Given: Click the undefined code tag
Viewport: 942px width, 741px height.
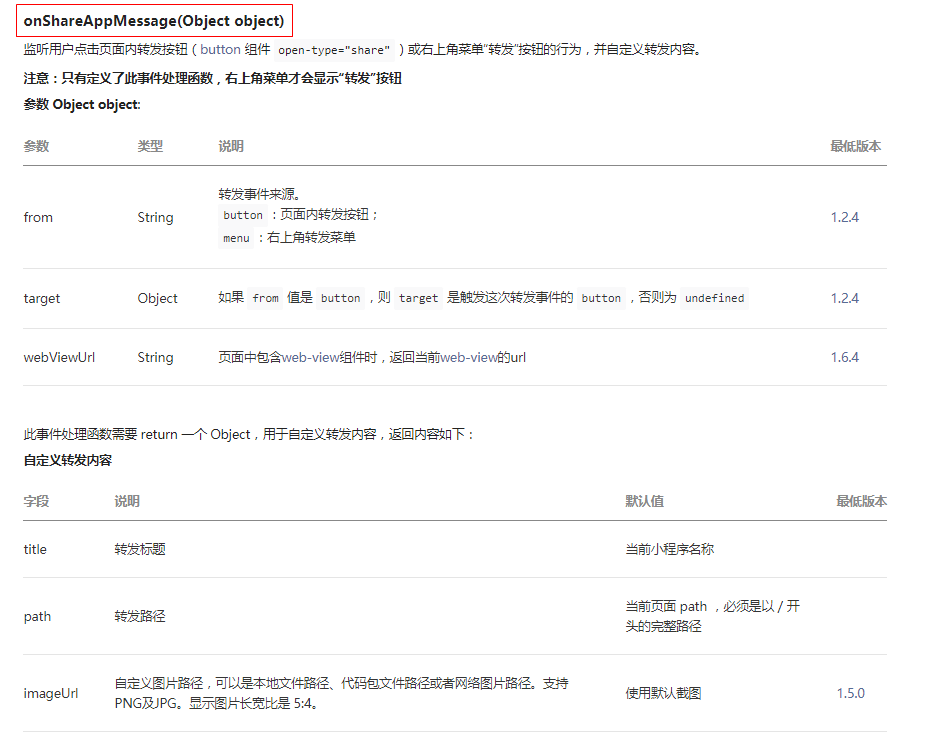Looking at the screenshot, I should [714, 298].
